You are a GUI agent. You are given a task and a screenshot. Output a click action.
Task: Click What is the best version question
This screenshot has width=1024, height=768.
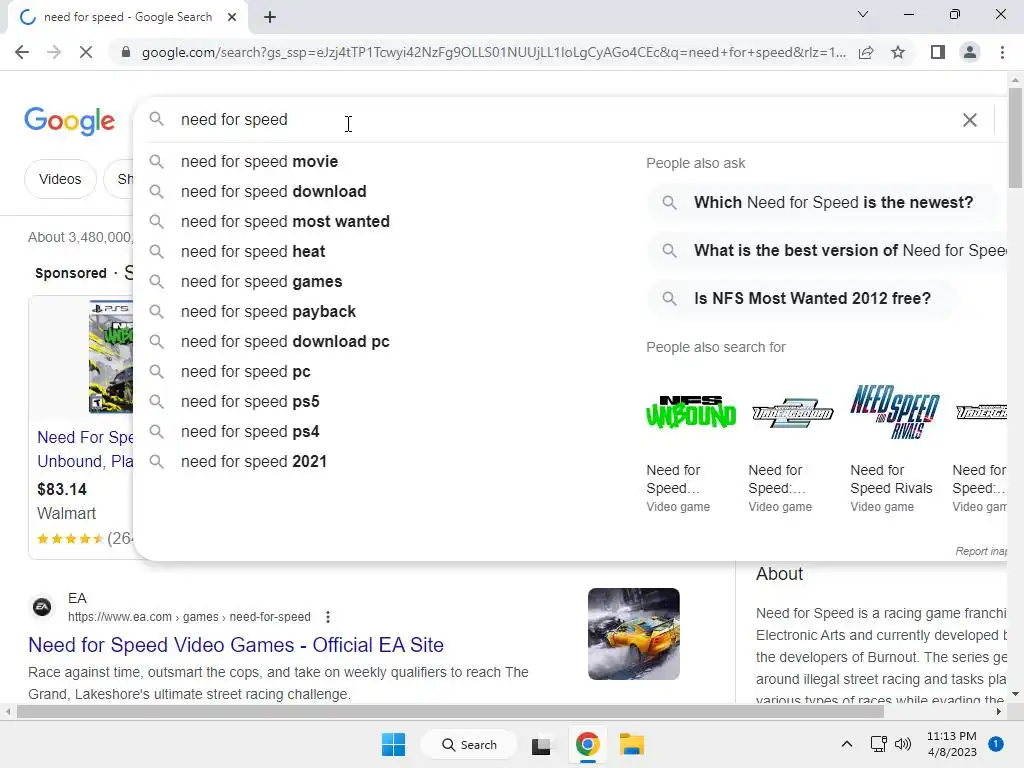coord(827,251)
